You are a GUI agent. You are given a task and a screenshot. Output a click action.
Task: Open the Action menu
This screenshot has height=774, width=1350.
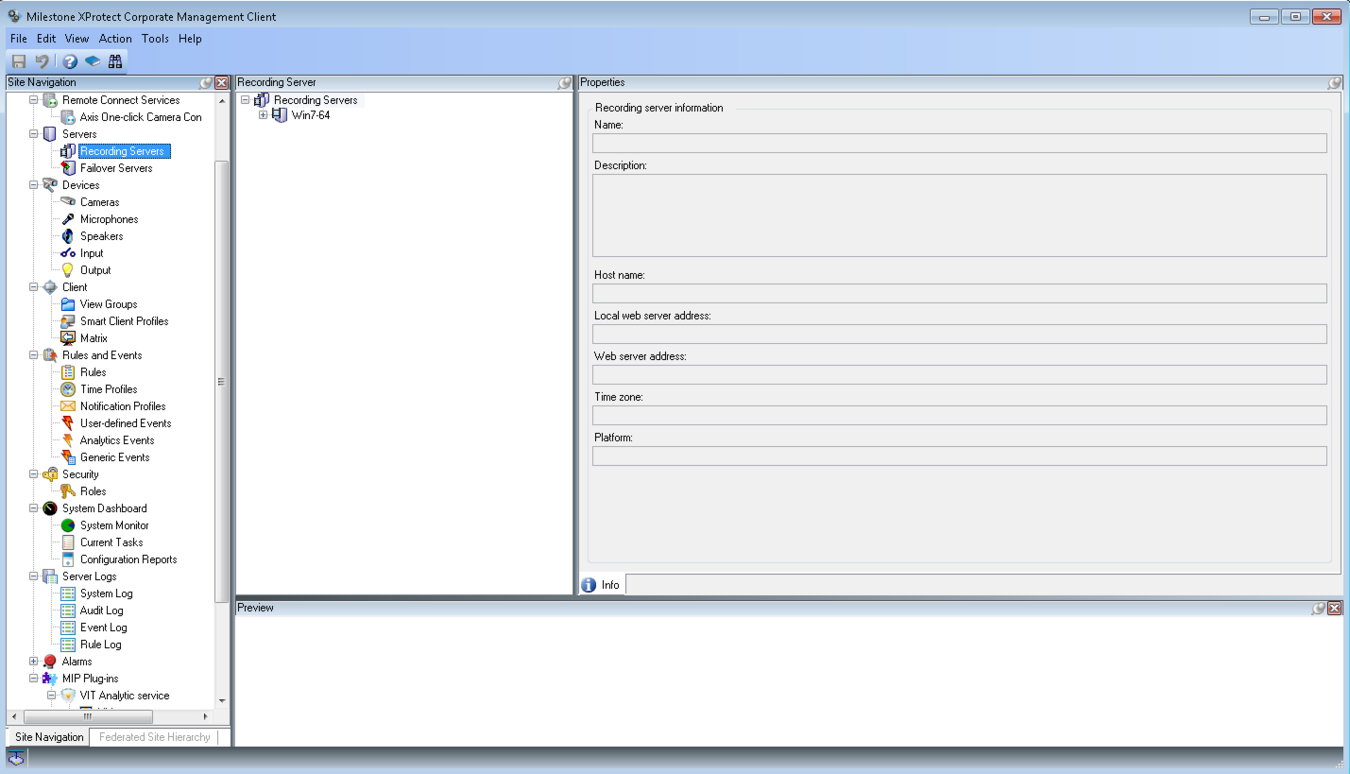(115, 39)
